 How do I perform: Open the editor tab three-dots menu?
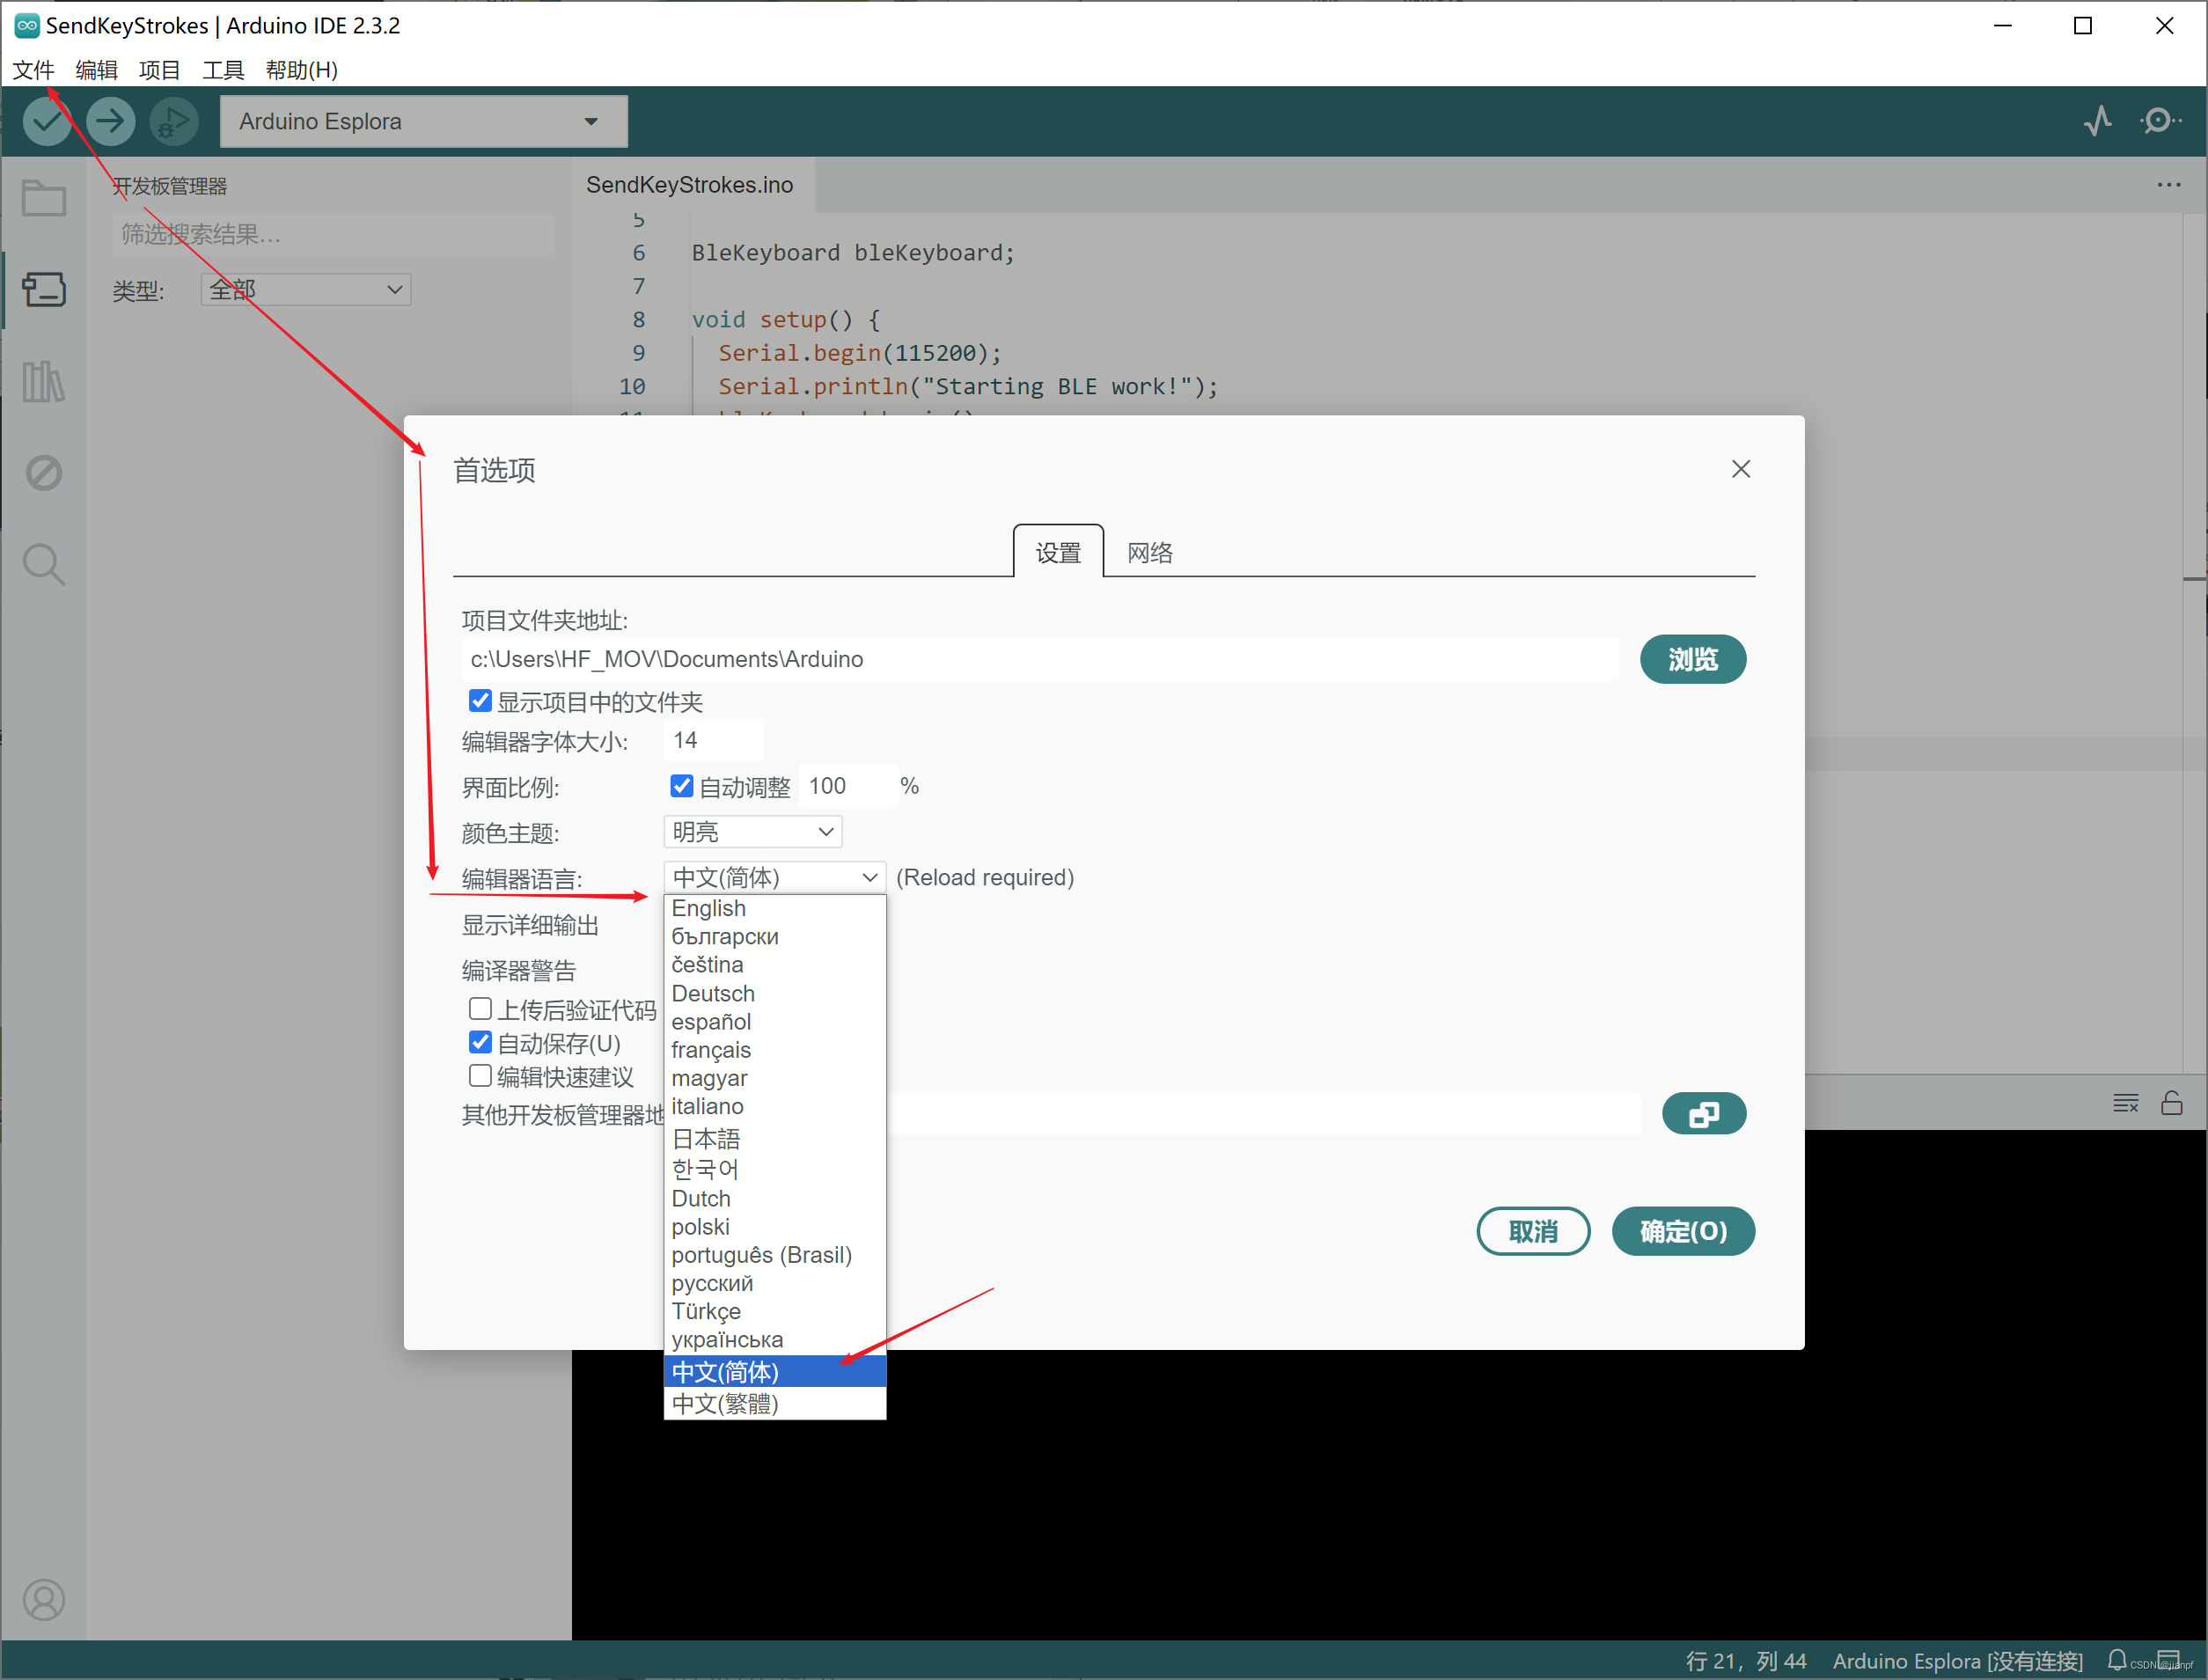click(x=2168, y=185)
